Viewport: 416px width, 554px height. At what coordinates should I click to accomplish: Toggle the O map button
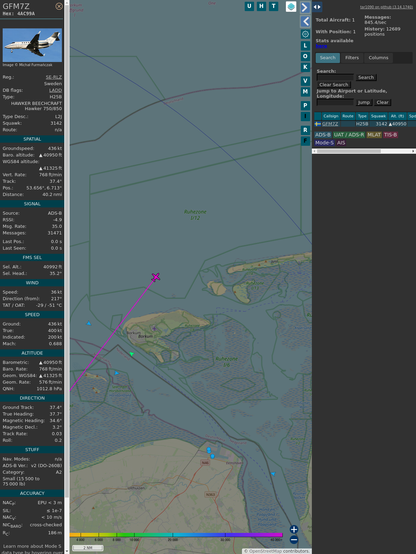coord(305,56)
